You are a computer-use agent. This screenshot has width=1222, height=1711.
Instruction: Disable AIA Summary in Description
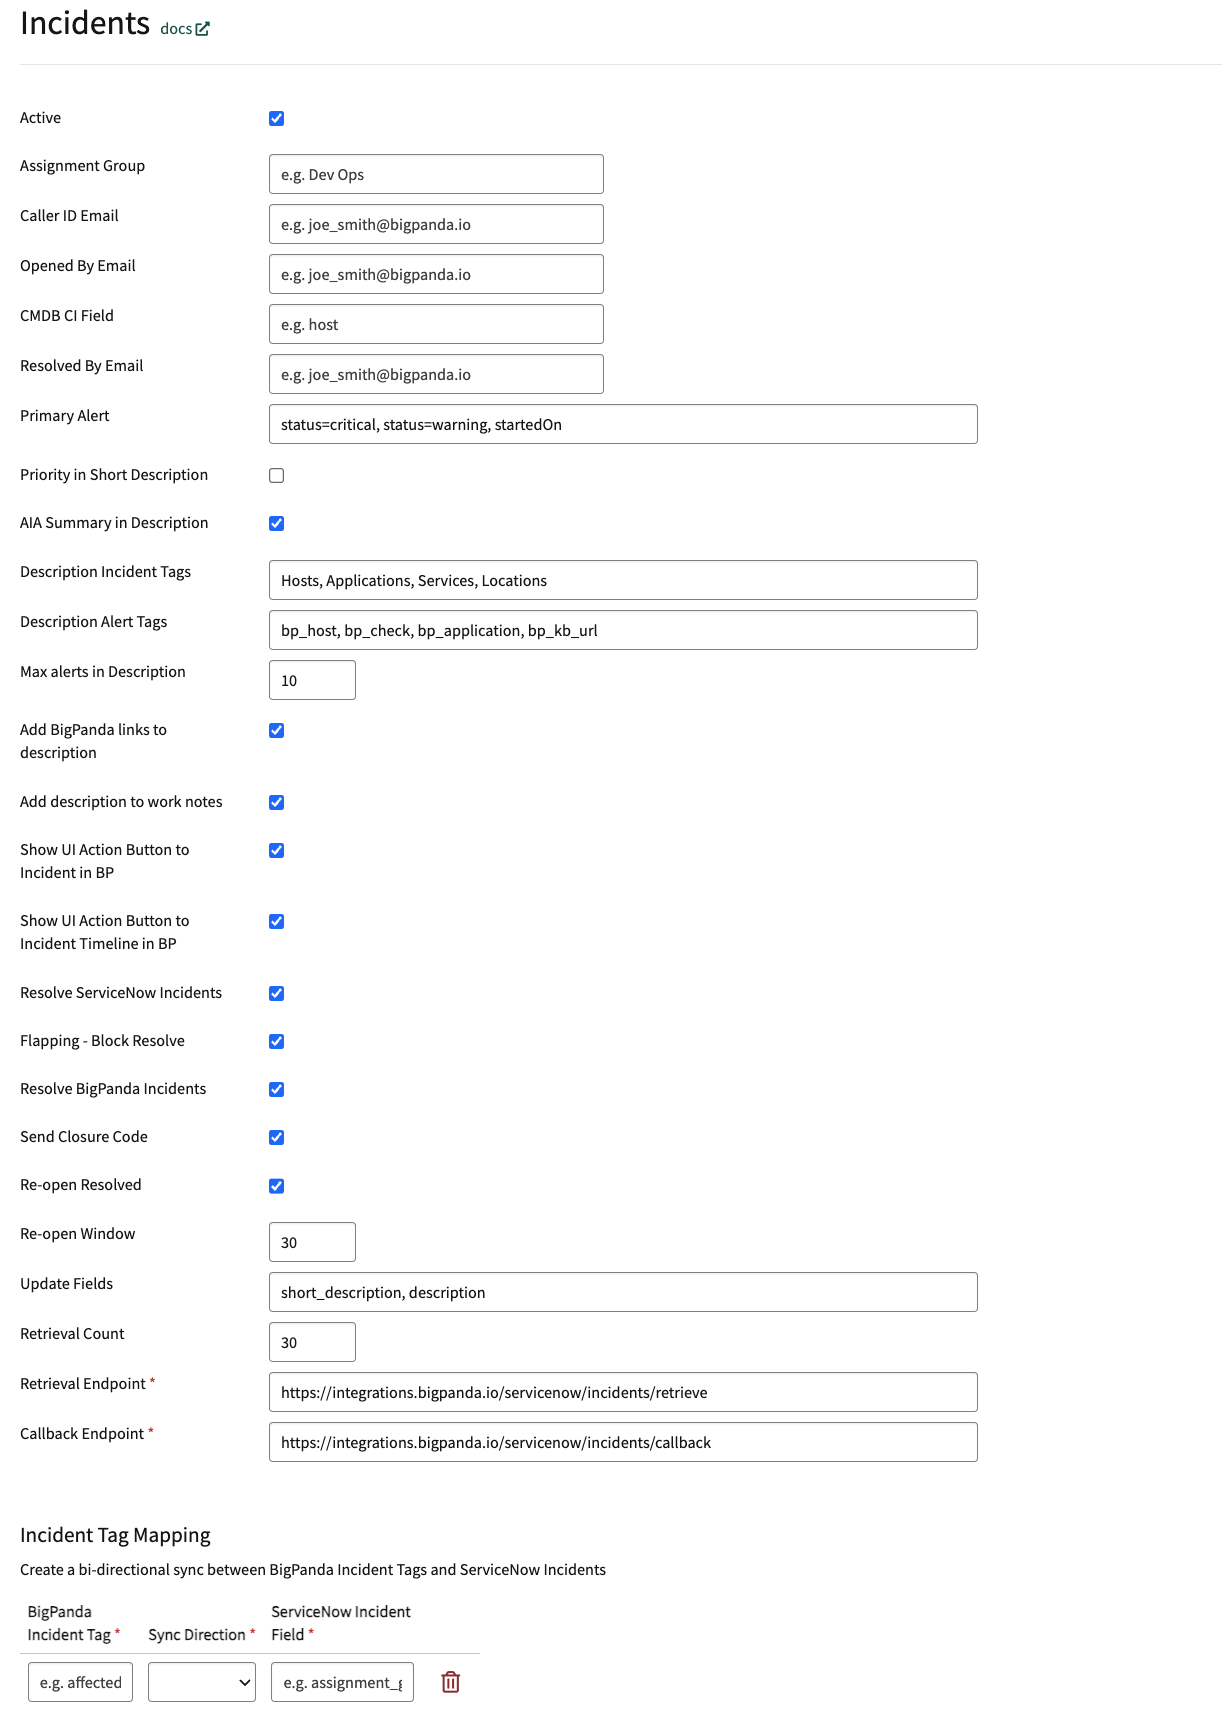click(277, 522)
